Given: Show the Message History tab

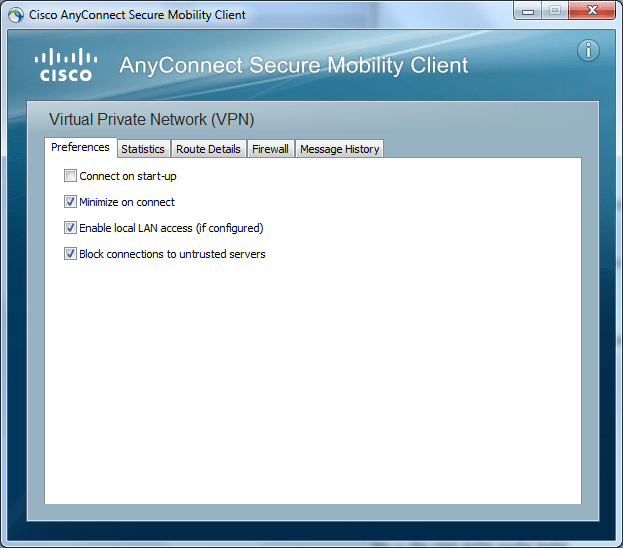Looking at the screenshot, I should pyautogui.click(x=339, y=149).
